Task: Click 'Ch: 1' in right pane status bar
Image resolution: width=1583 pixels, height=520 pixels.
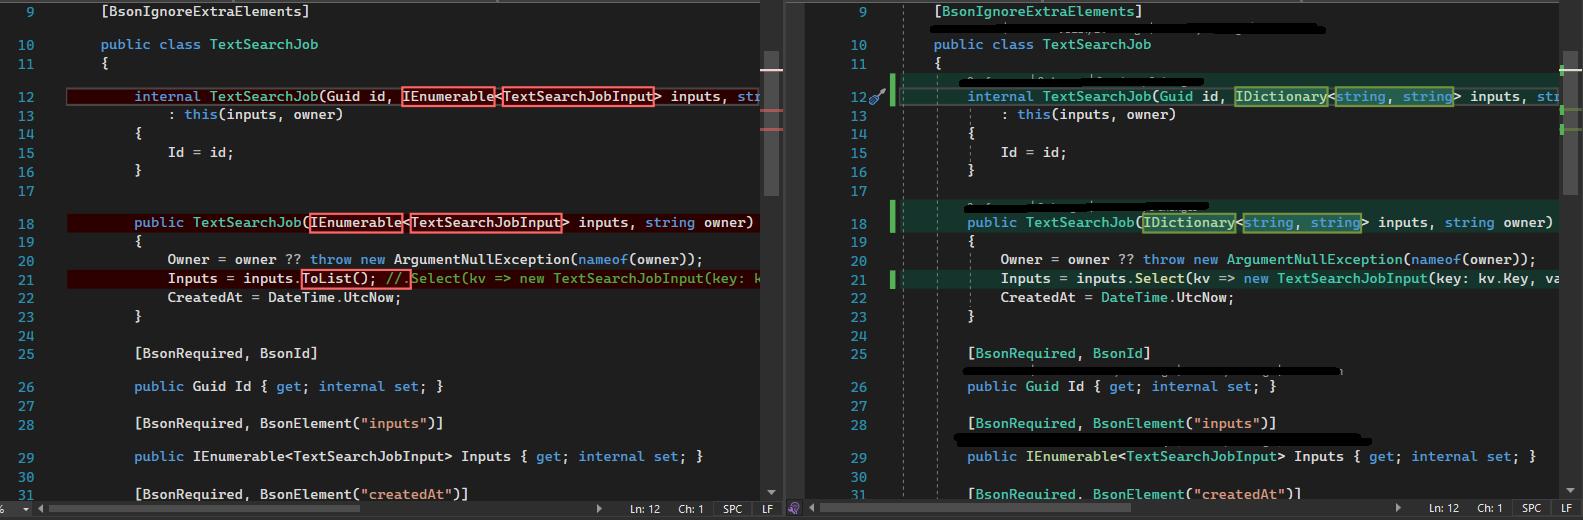Action: pyautogui.click(x=1490, y=508)
